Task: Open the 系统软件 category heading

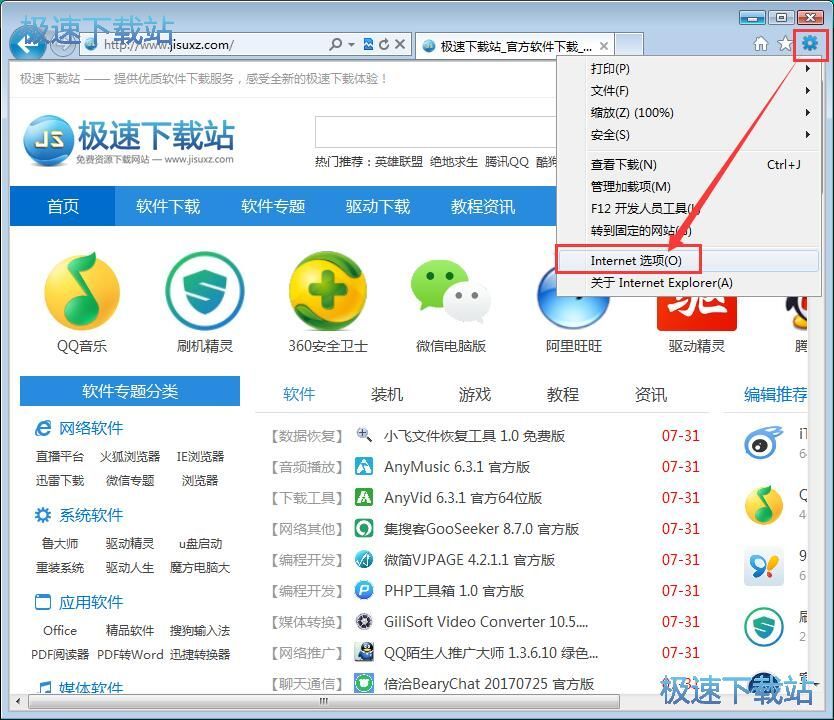Action: (91, 515)
